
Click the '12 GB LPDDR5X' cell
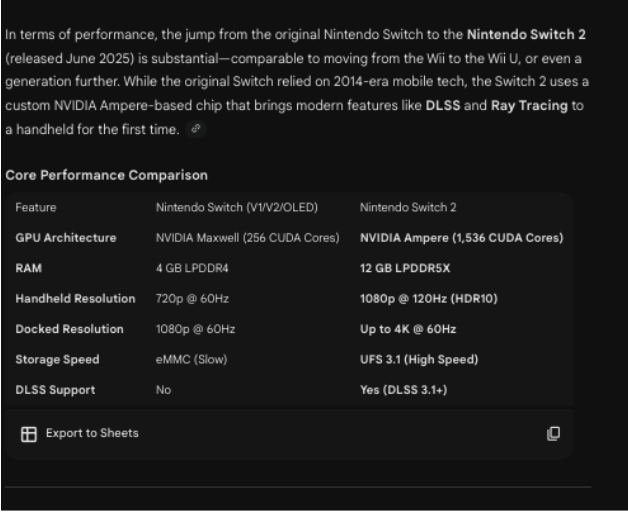[x=405, y=268]
